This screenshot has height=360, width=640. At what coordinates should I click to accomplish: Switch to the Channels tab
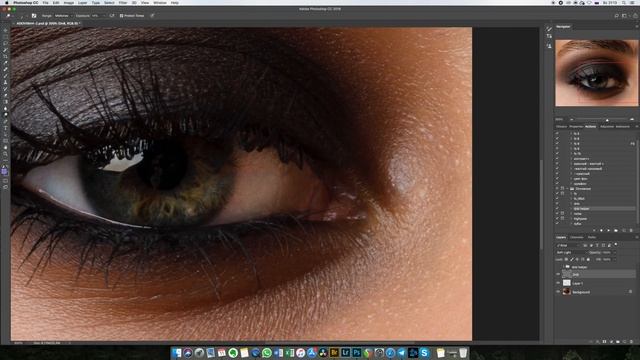pos(577,237)
